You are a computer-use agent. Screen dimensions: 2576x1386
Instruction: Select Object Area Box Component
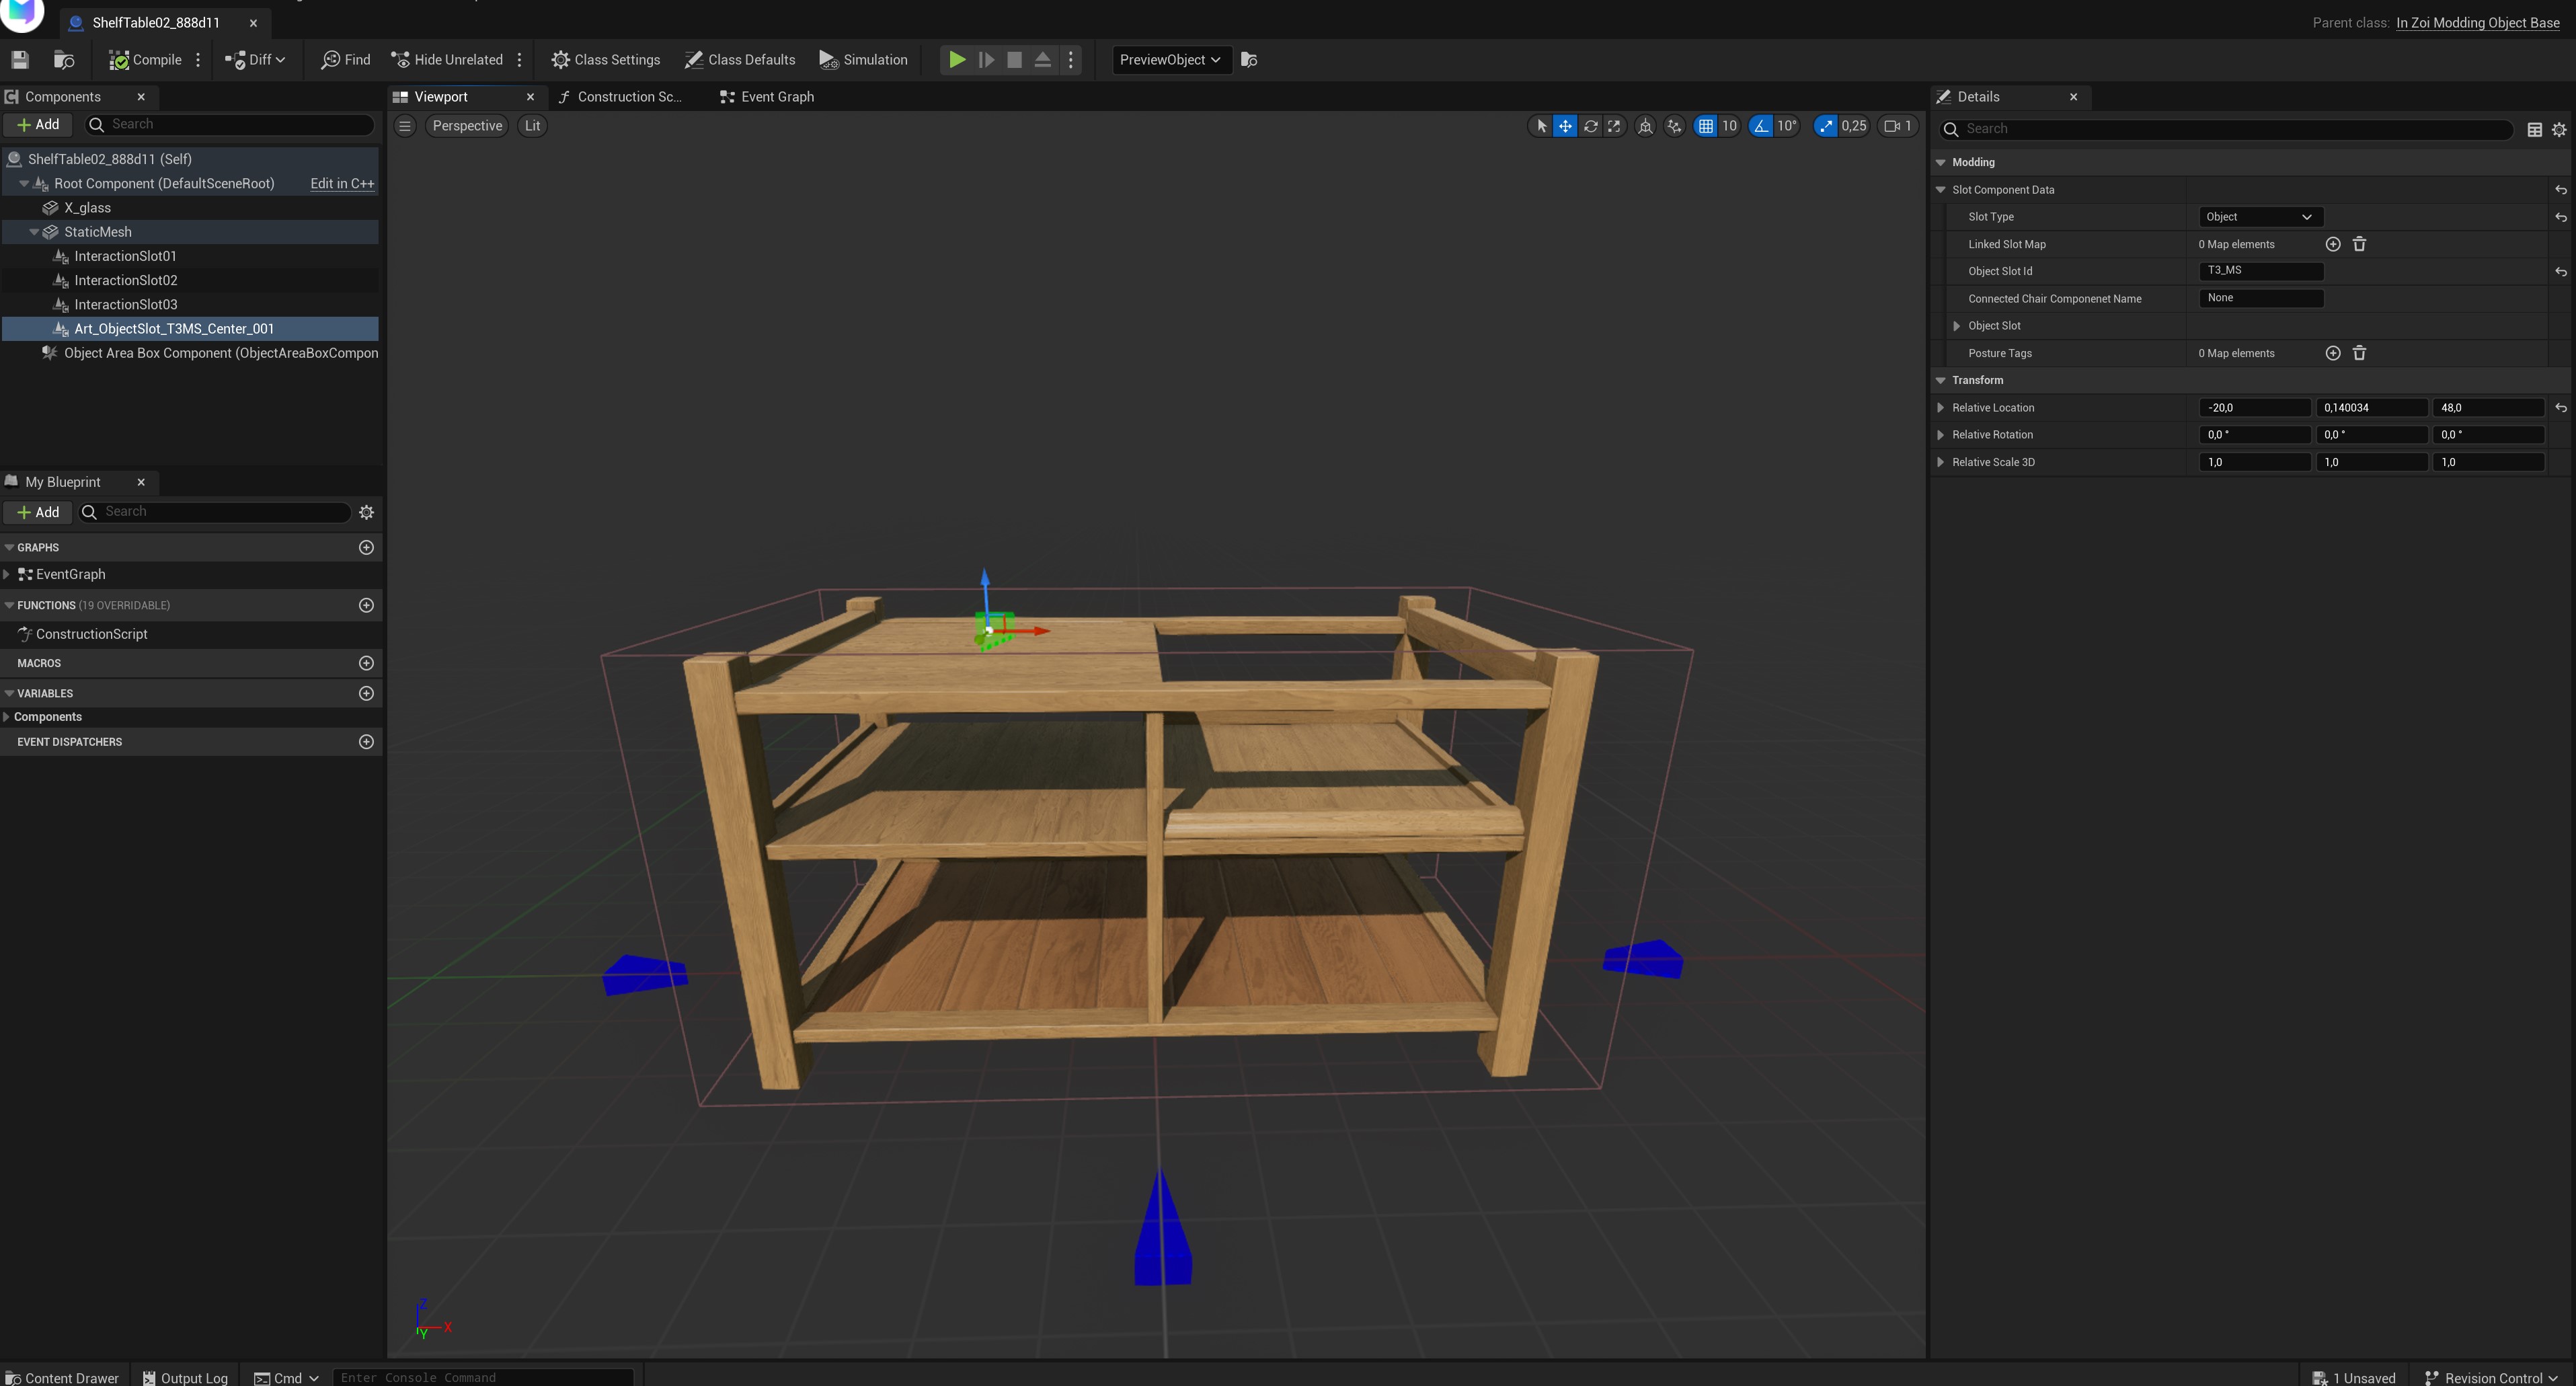point(221,353)
